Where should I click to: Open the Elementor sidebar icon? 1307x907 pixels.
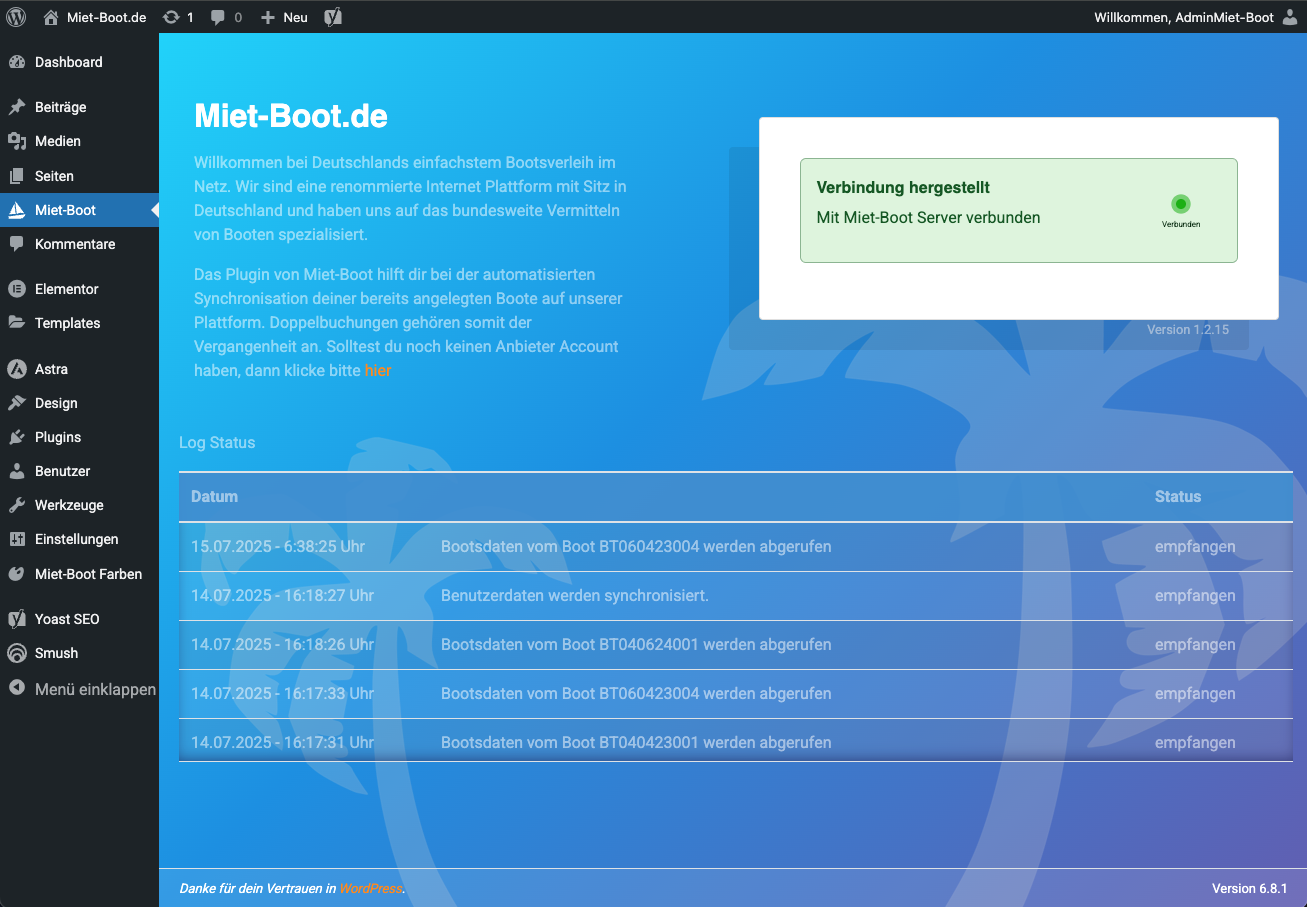17,289
